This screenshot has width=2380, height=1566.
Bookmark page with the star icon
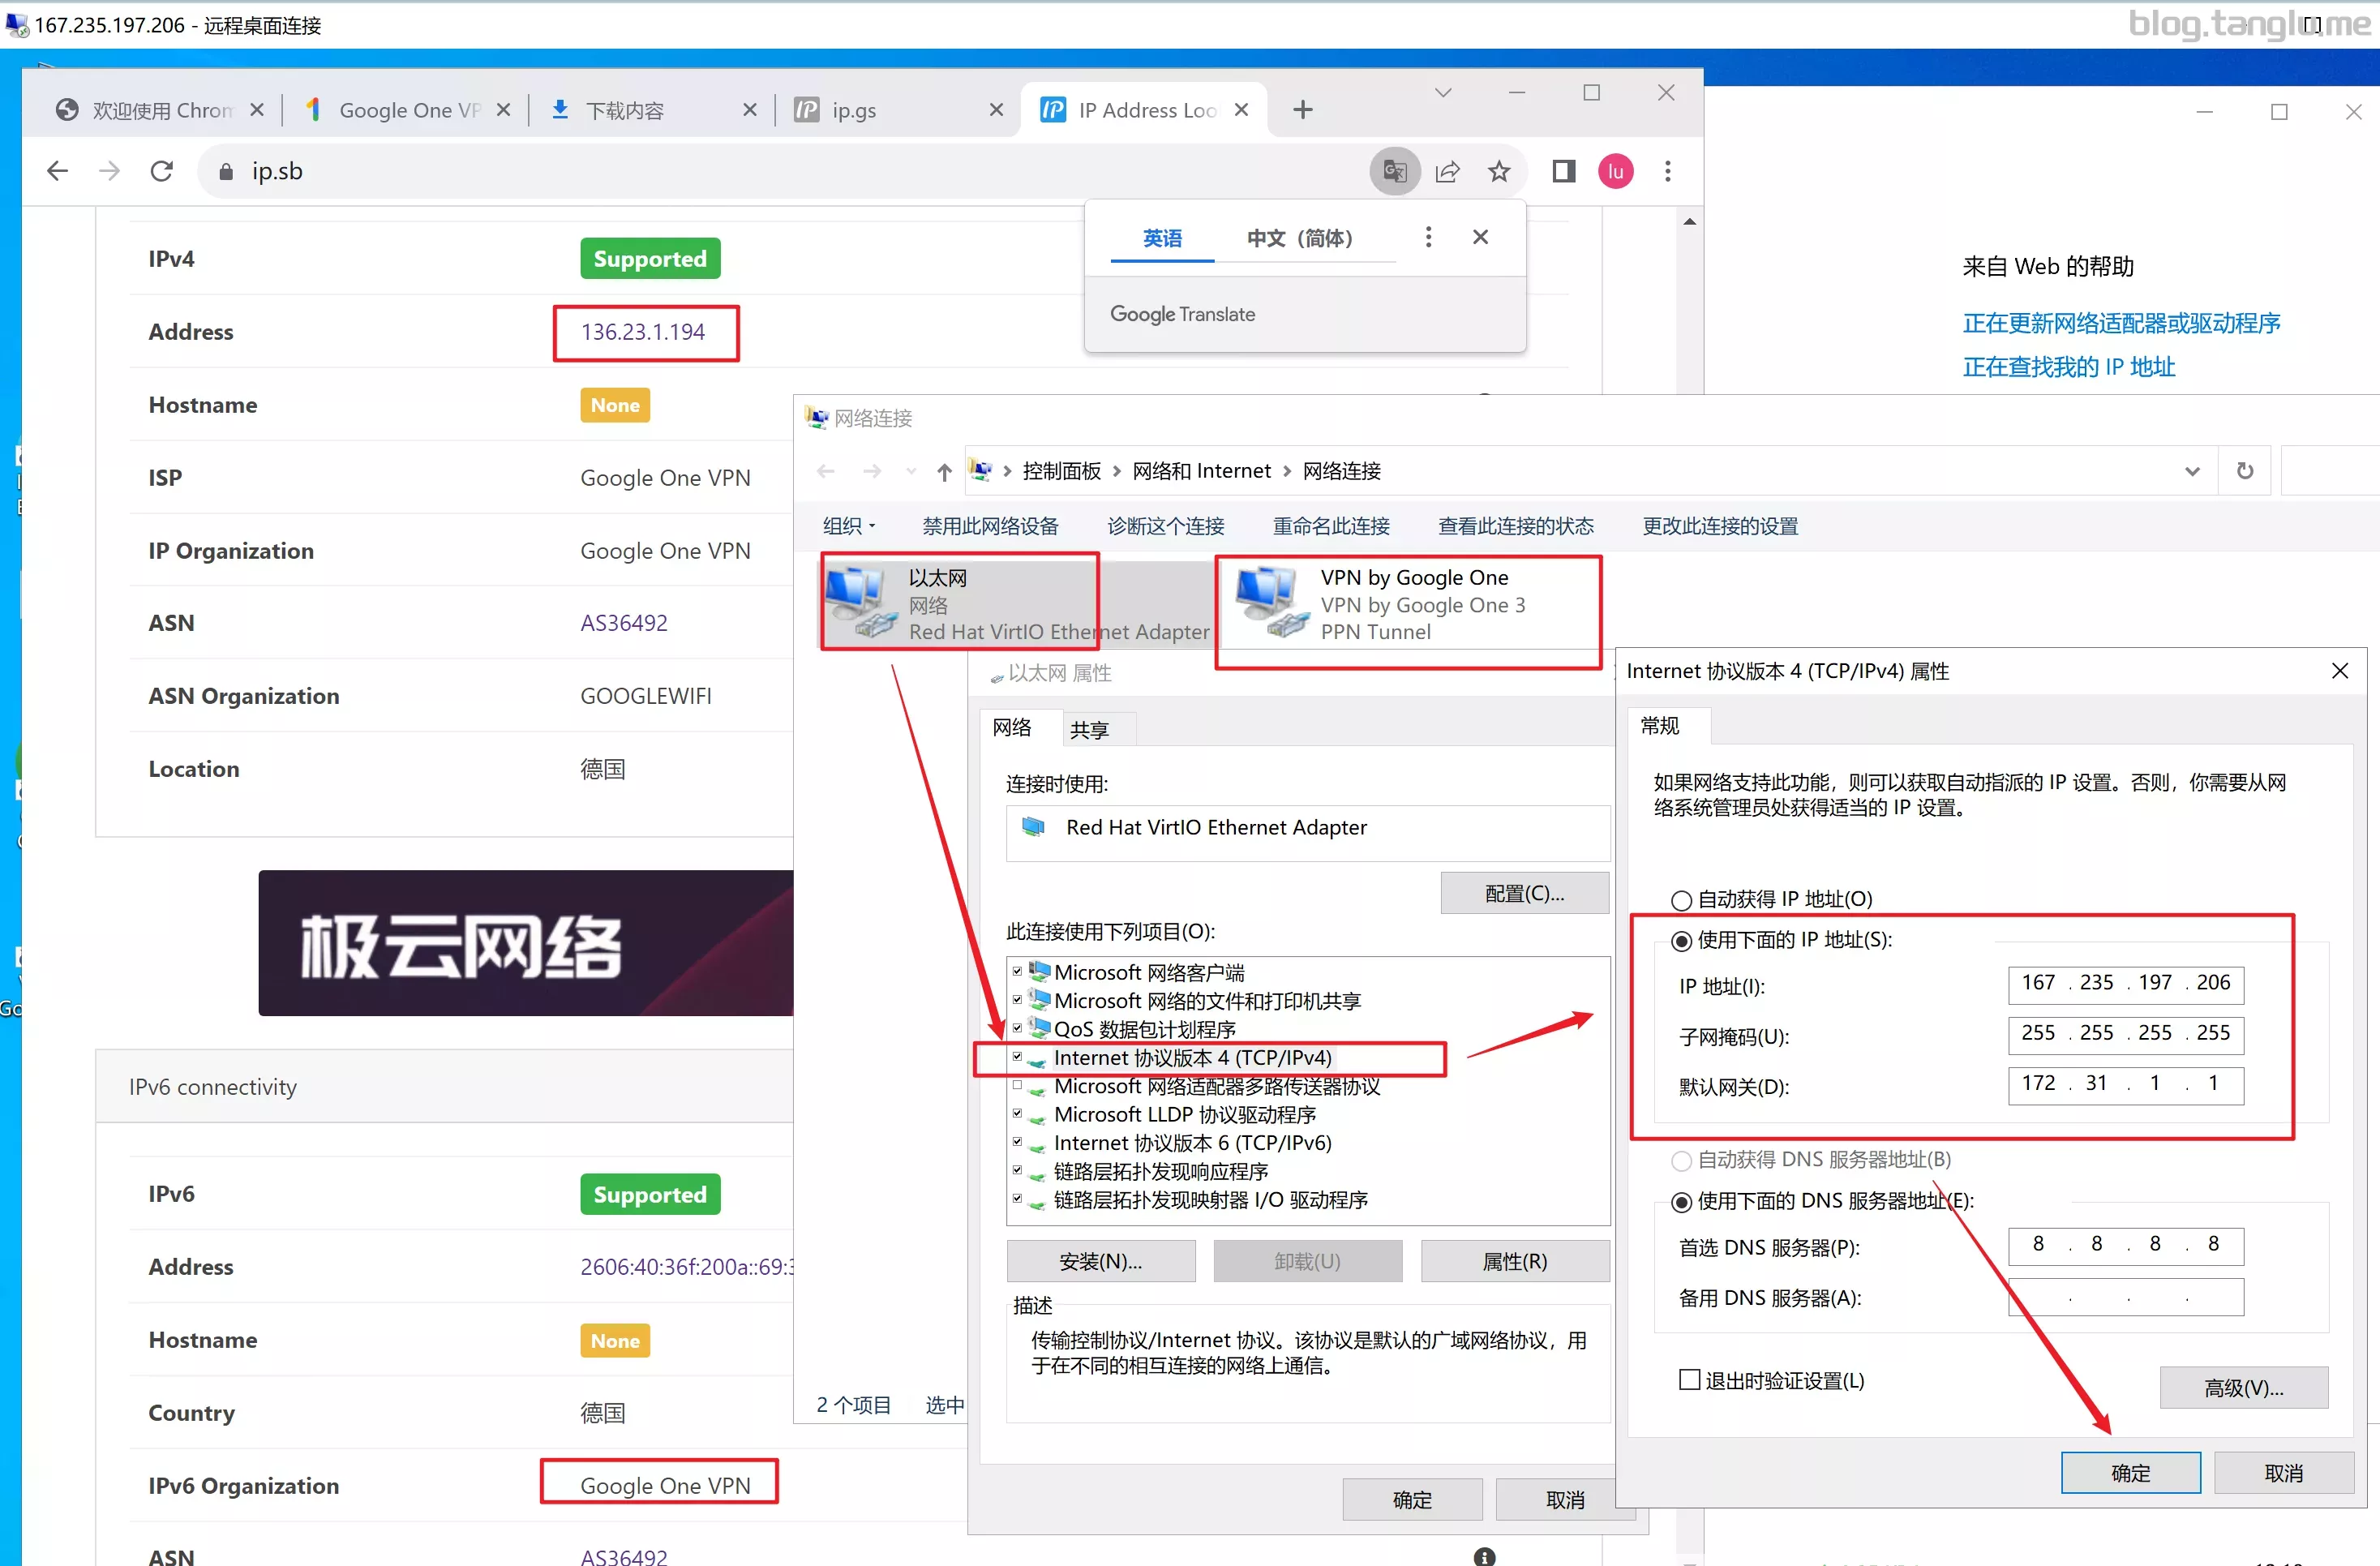pyautogui.click(x=1498, y=171)
